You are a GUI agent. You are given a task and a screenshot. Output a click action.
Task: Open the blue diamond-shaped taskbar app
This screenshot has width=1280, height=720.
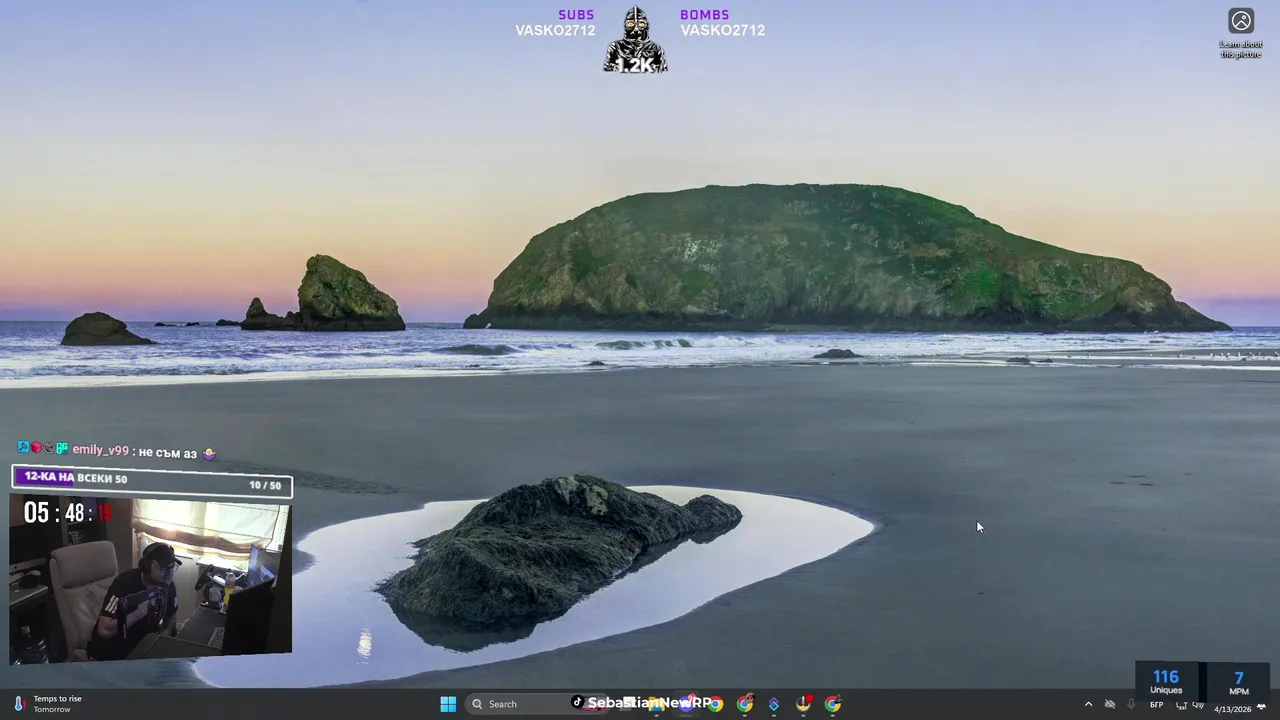pos(773,704)
